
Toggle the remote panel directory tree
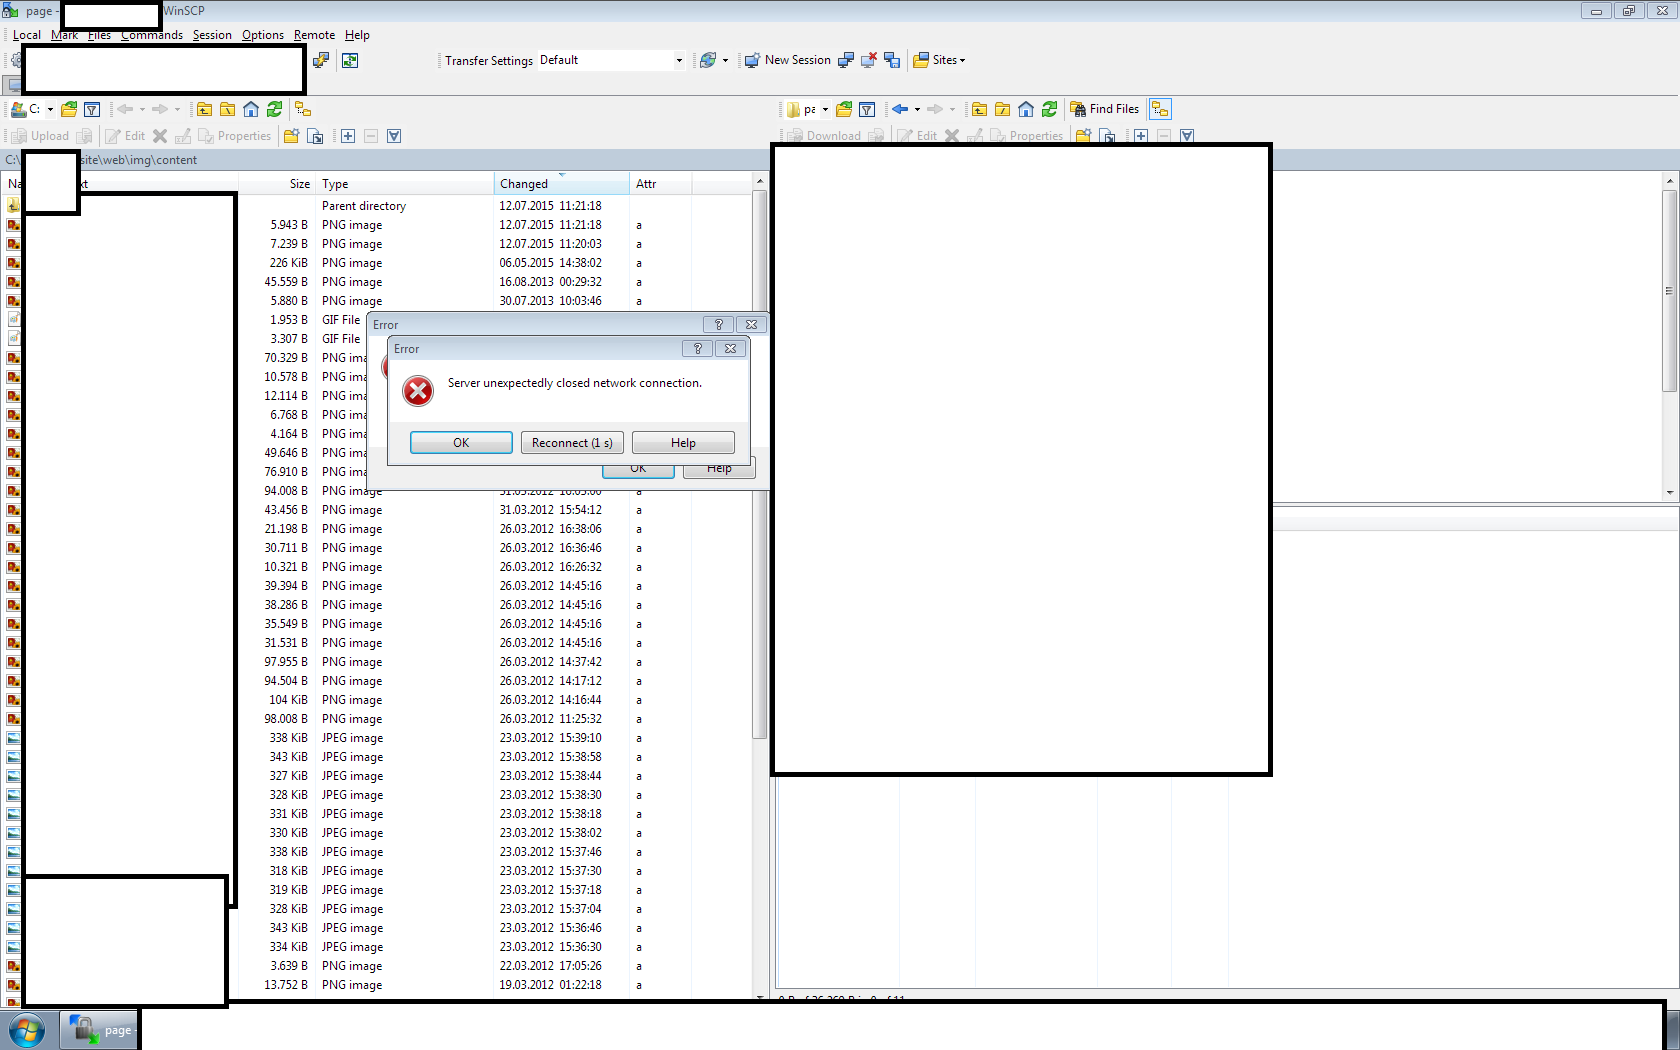1160,109
